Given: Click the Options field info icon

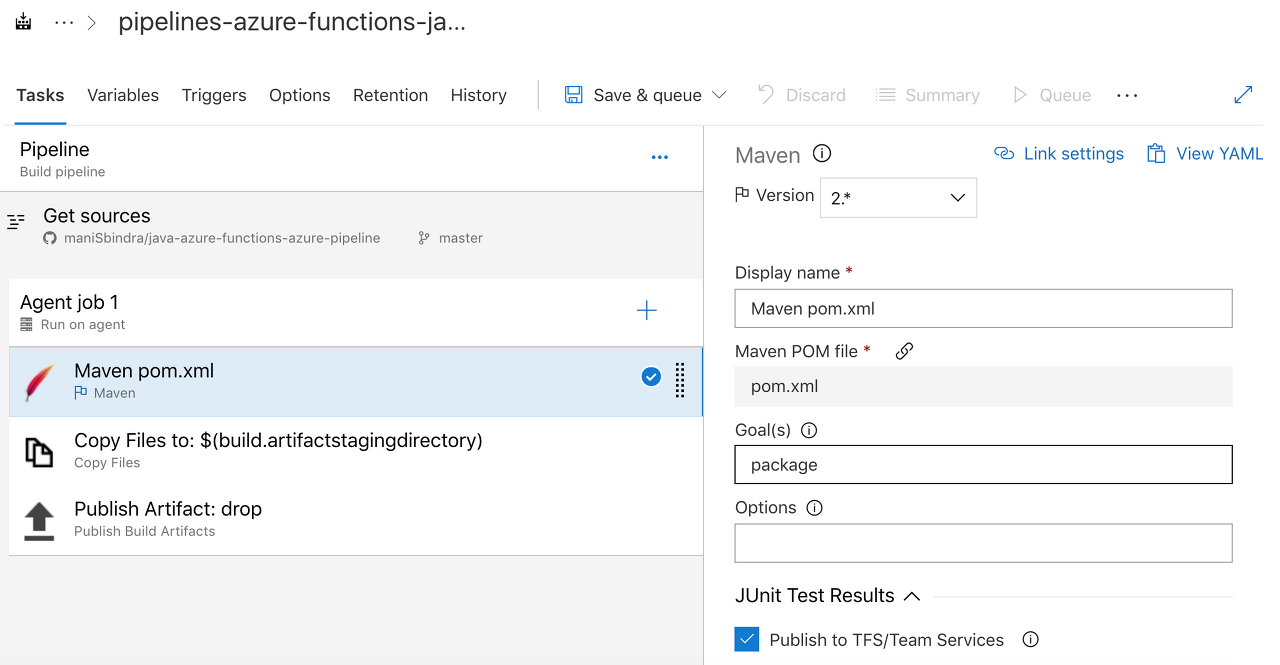Looking at the screenshot, I should point(815,508).
